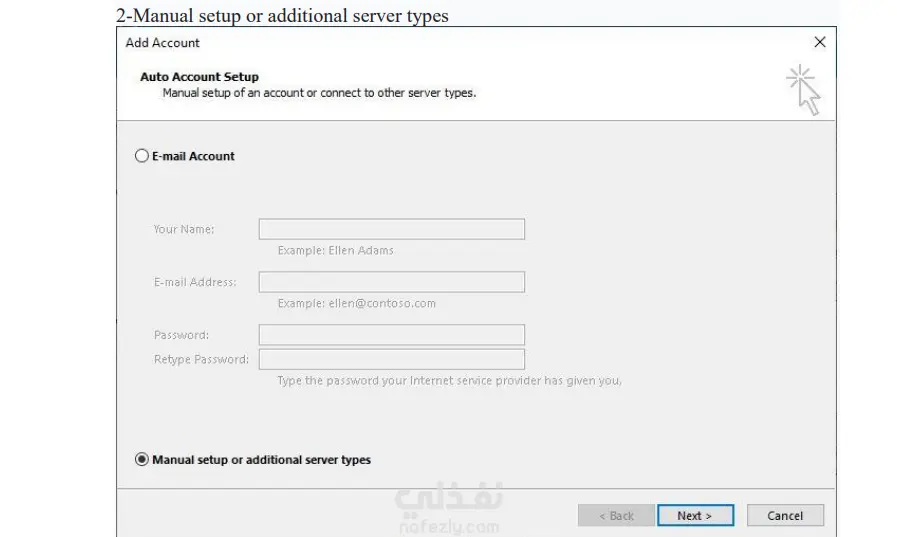Click the cursor click icon in the header
Viewport: 897px width, 537px height.
point(803,89)
